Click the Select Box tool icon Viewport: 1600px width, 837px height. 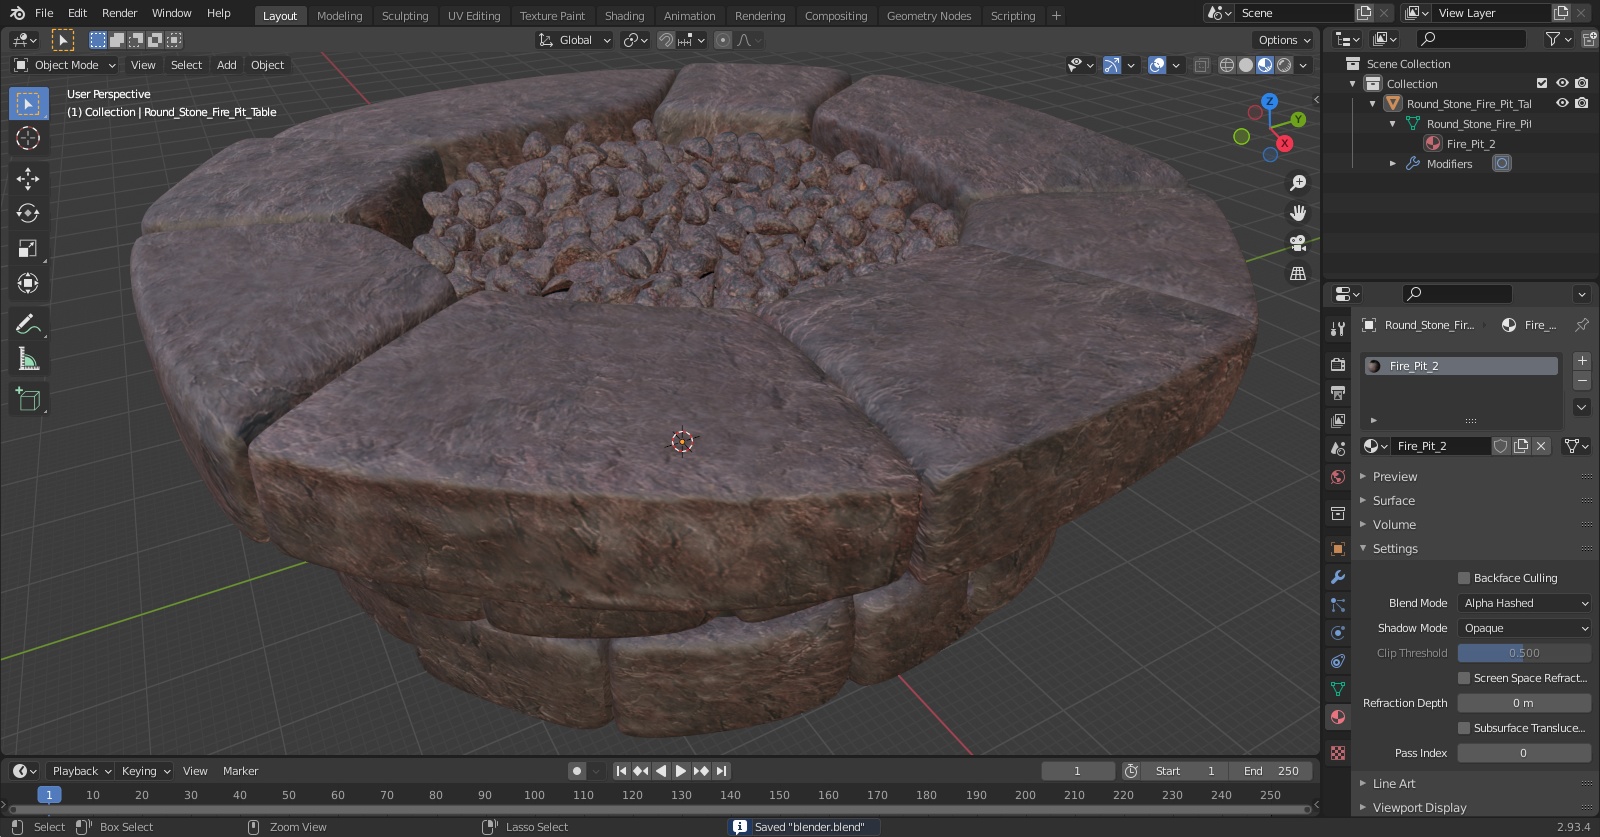[28, 104]
